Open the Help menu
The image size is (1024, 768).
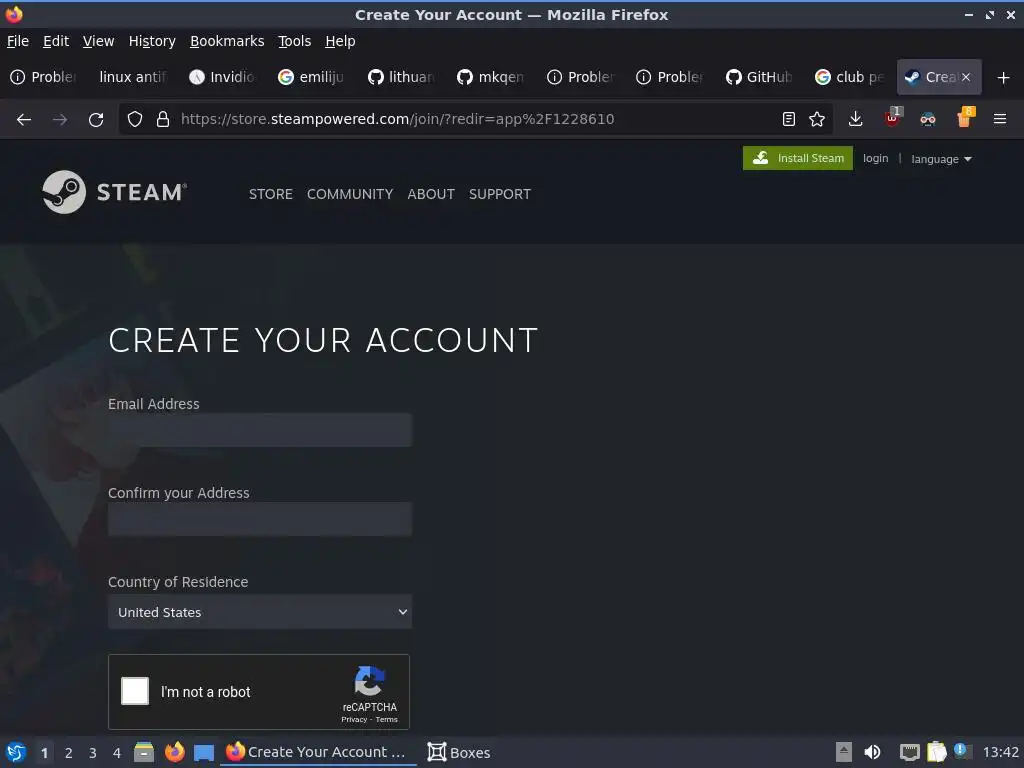point(340,41)
